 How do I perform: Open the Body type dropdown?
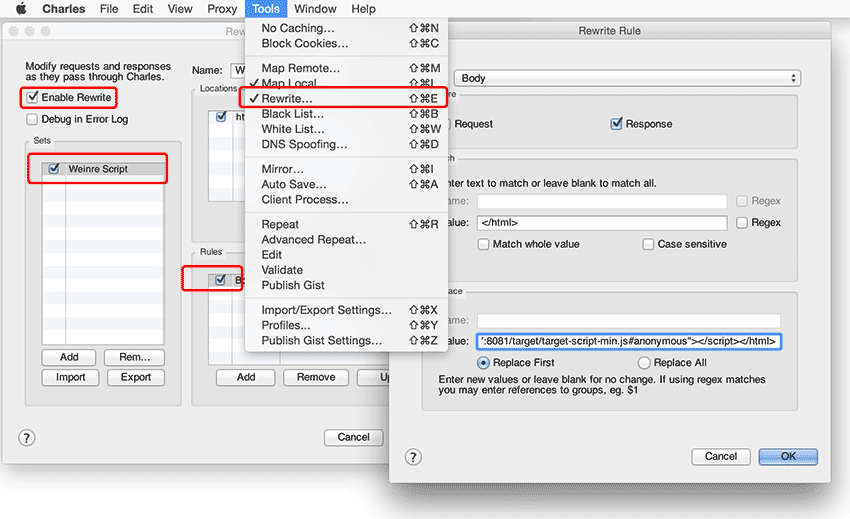pyautogui.click(x=626, y=78)
